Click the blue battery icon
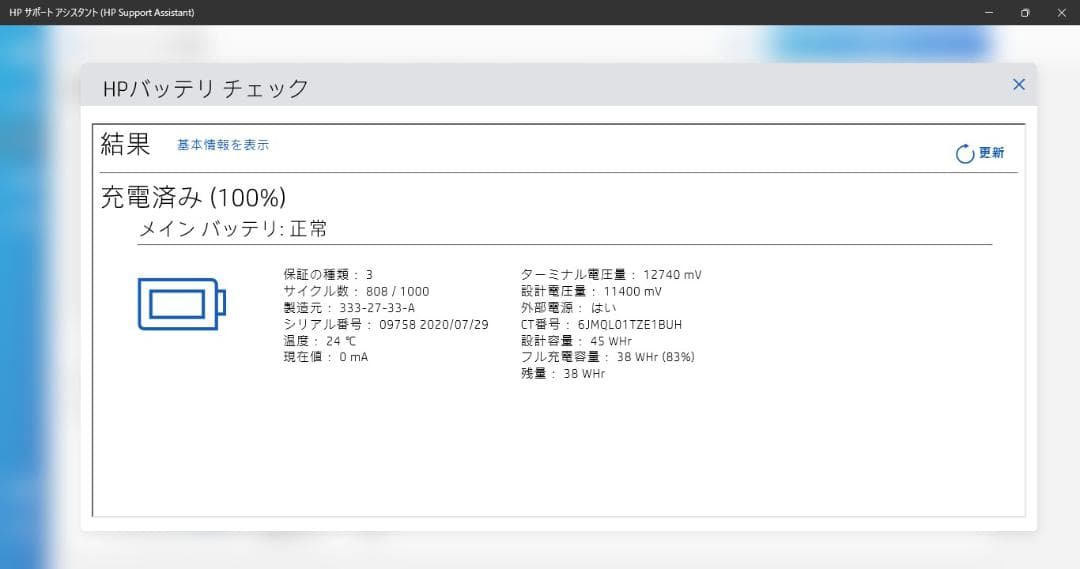1080x569 pixels. coord(182,304)
